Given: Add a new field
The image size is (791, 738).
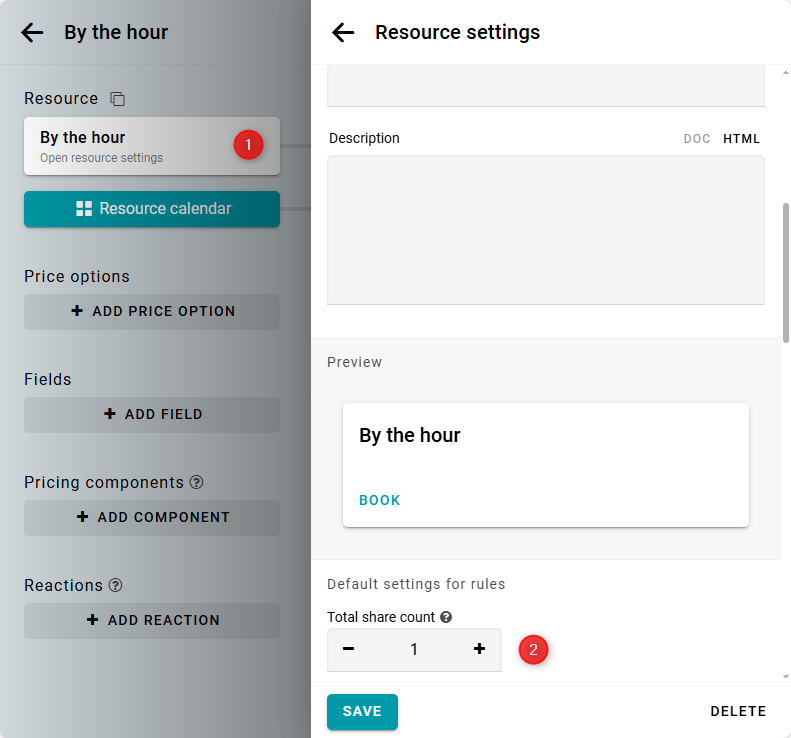Looking at the screenshot, I should [152, 415].
